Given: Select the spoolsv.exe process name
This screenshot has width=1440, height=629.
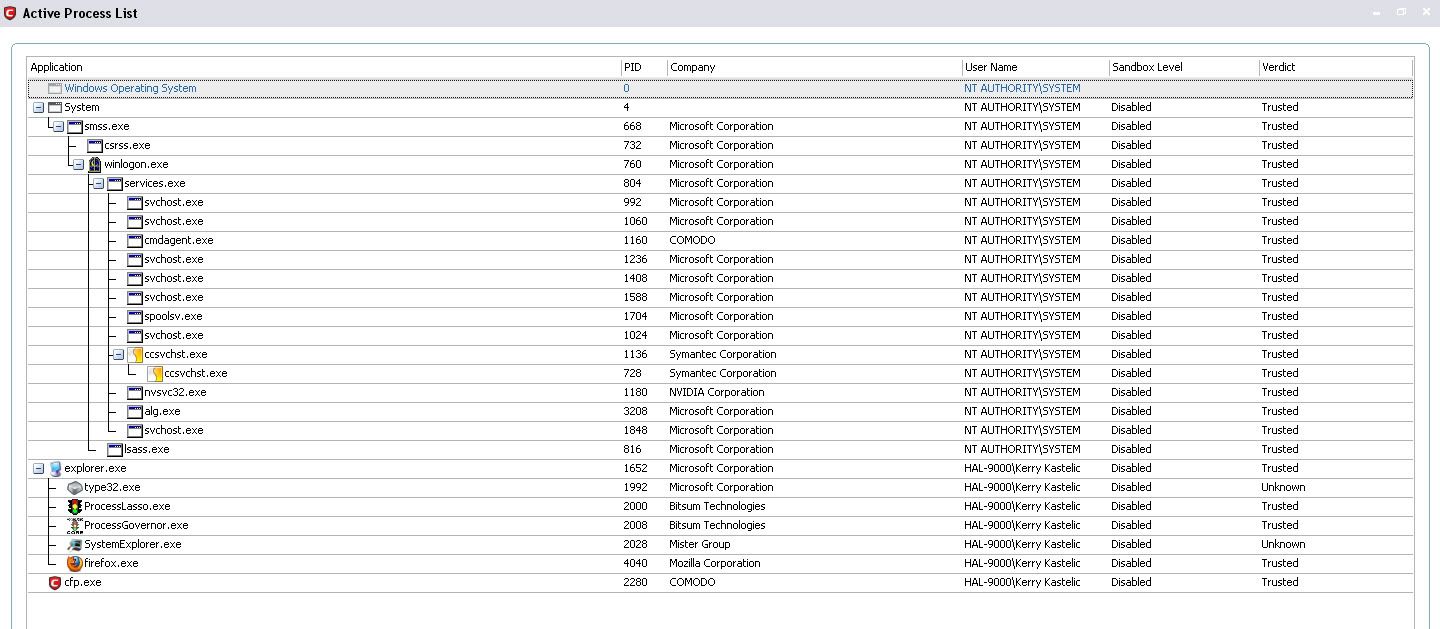Looking at the screenshot, I should (173, 316).
